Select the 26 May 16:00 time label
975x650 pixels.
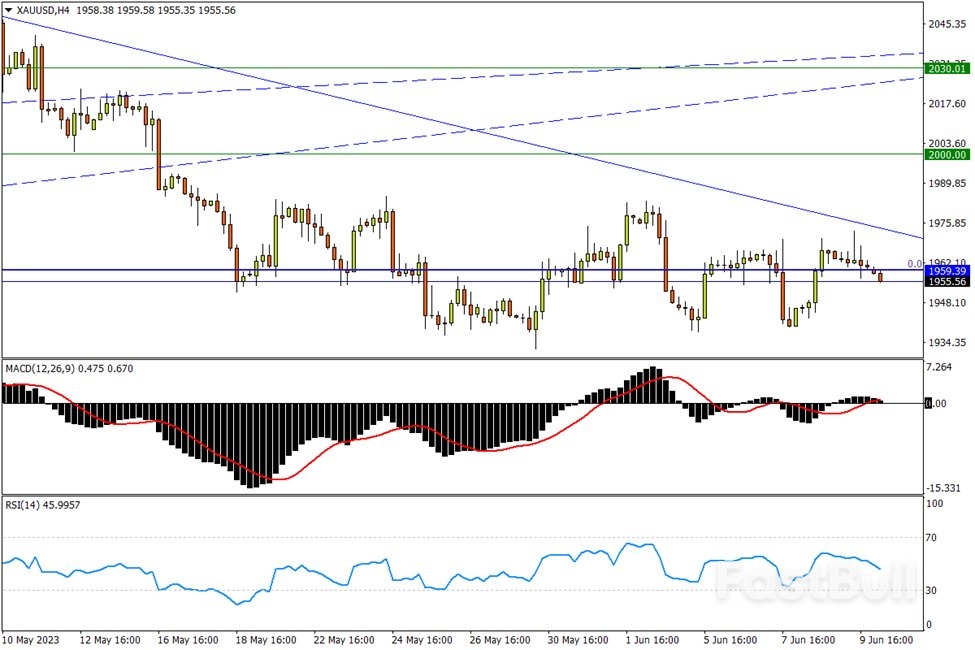pos(502,640)
